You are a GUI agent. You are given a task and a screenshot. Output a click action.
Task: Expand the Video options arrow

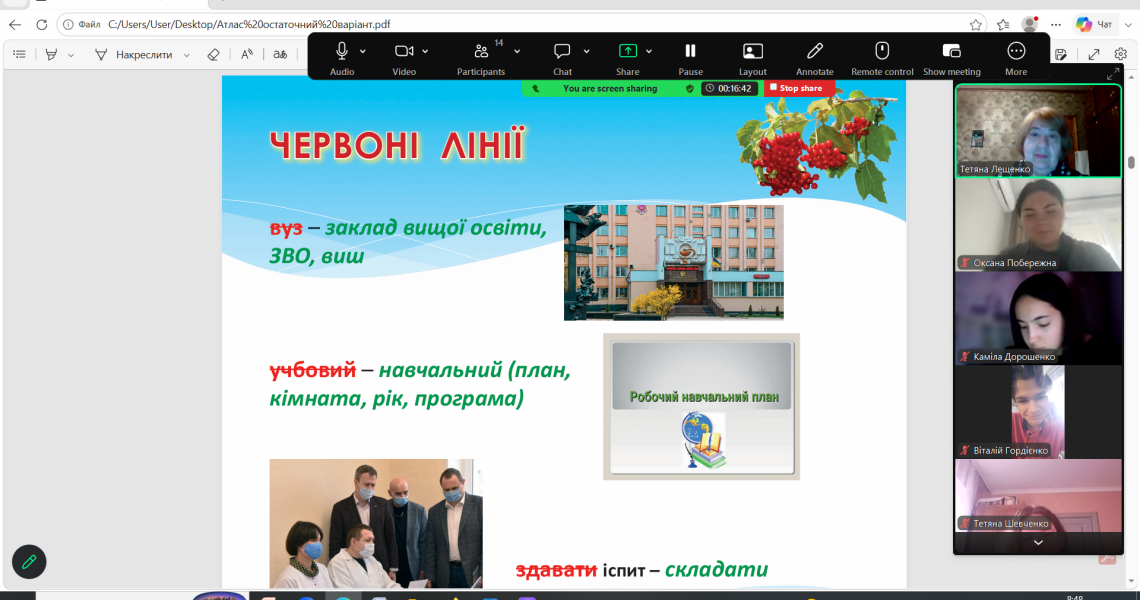coord(425,52)
